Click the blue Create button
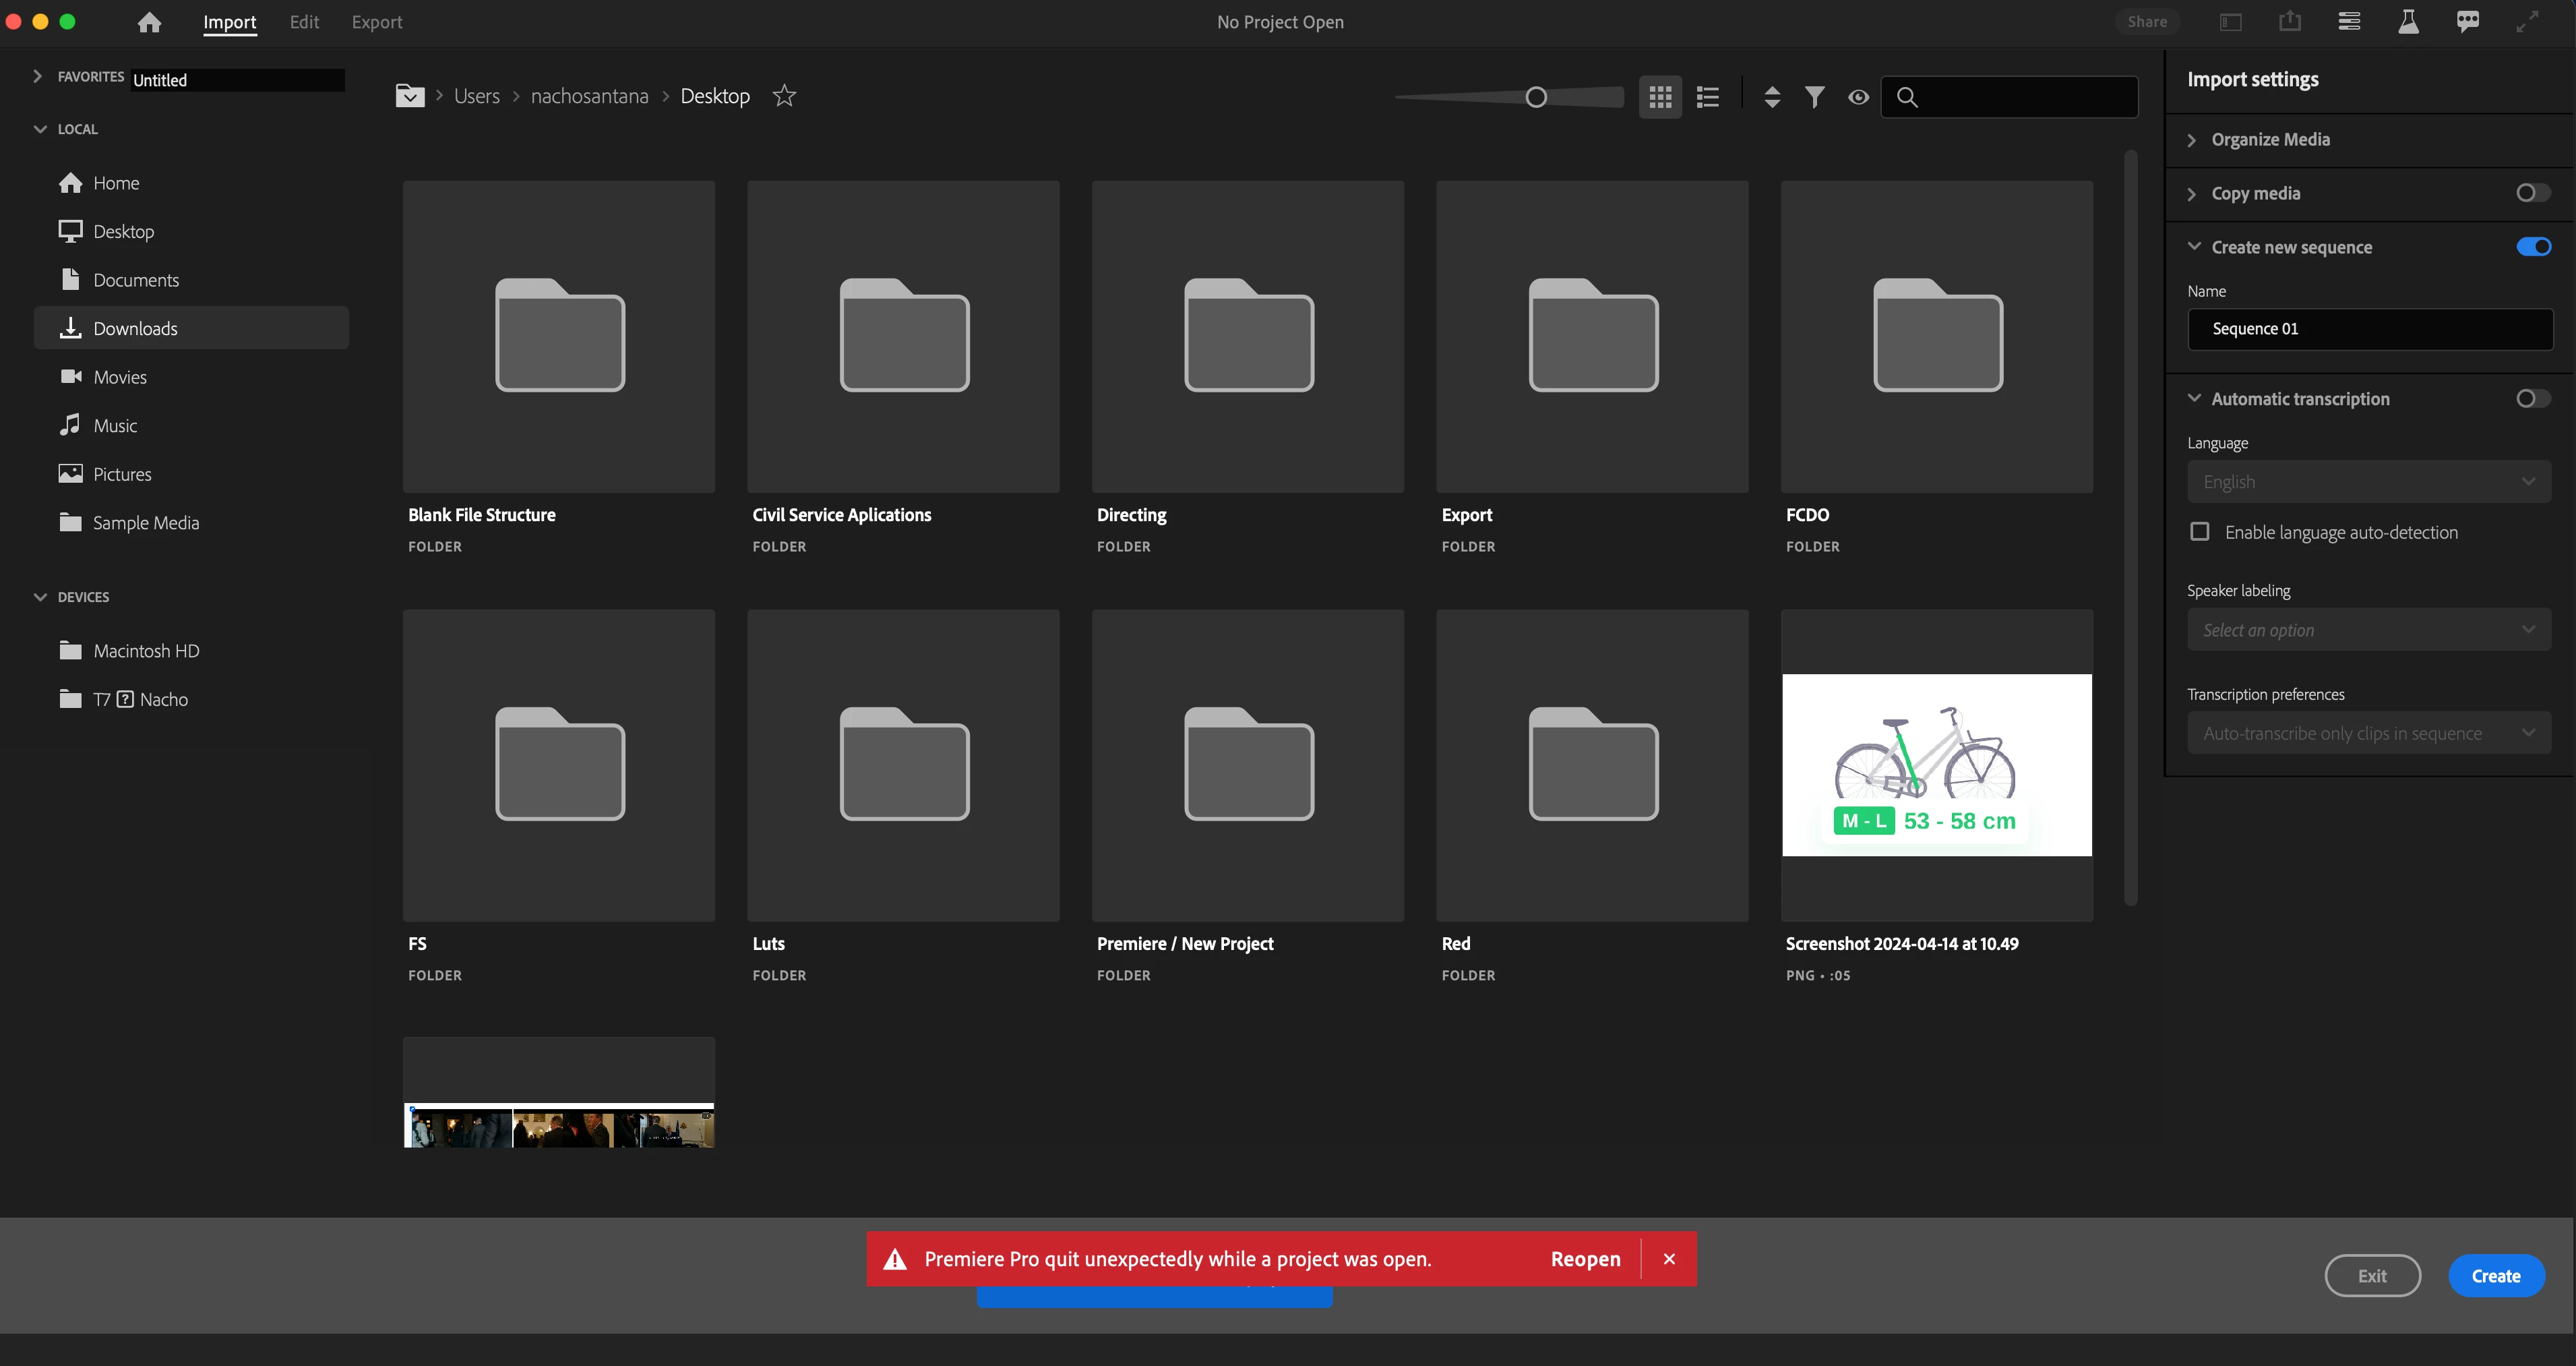Image resolution: width=2576 pixels, height=1366 pixels. point(2495,1276)
